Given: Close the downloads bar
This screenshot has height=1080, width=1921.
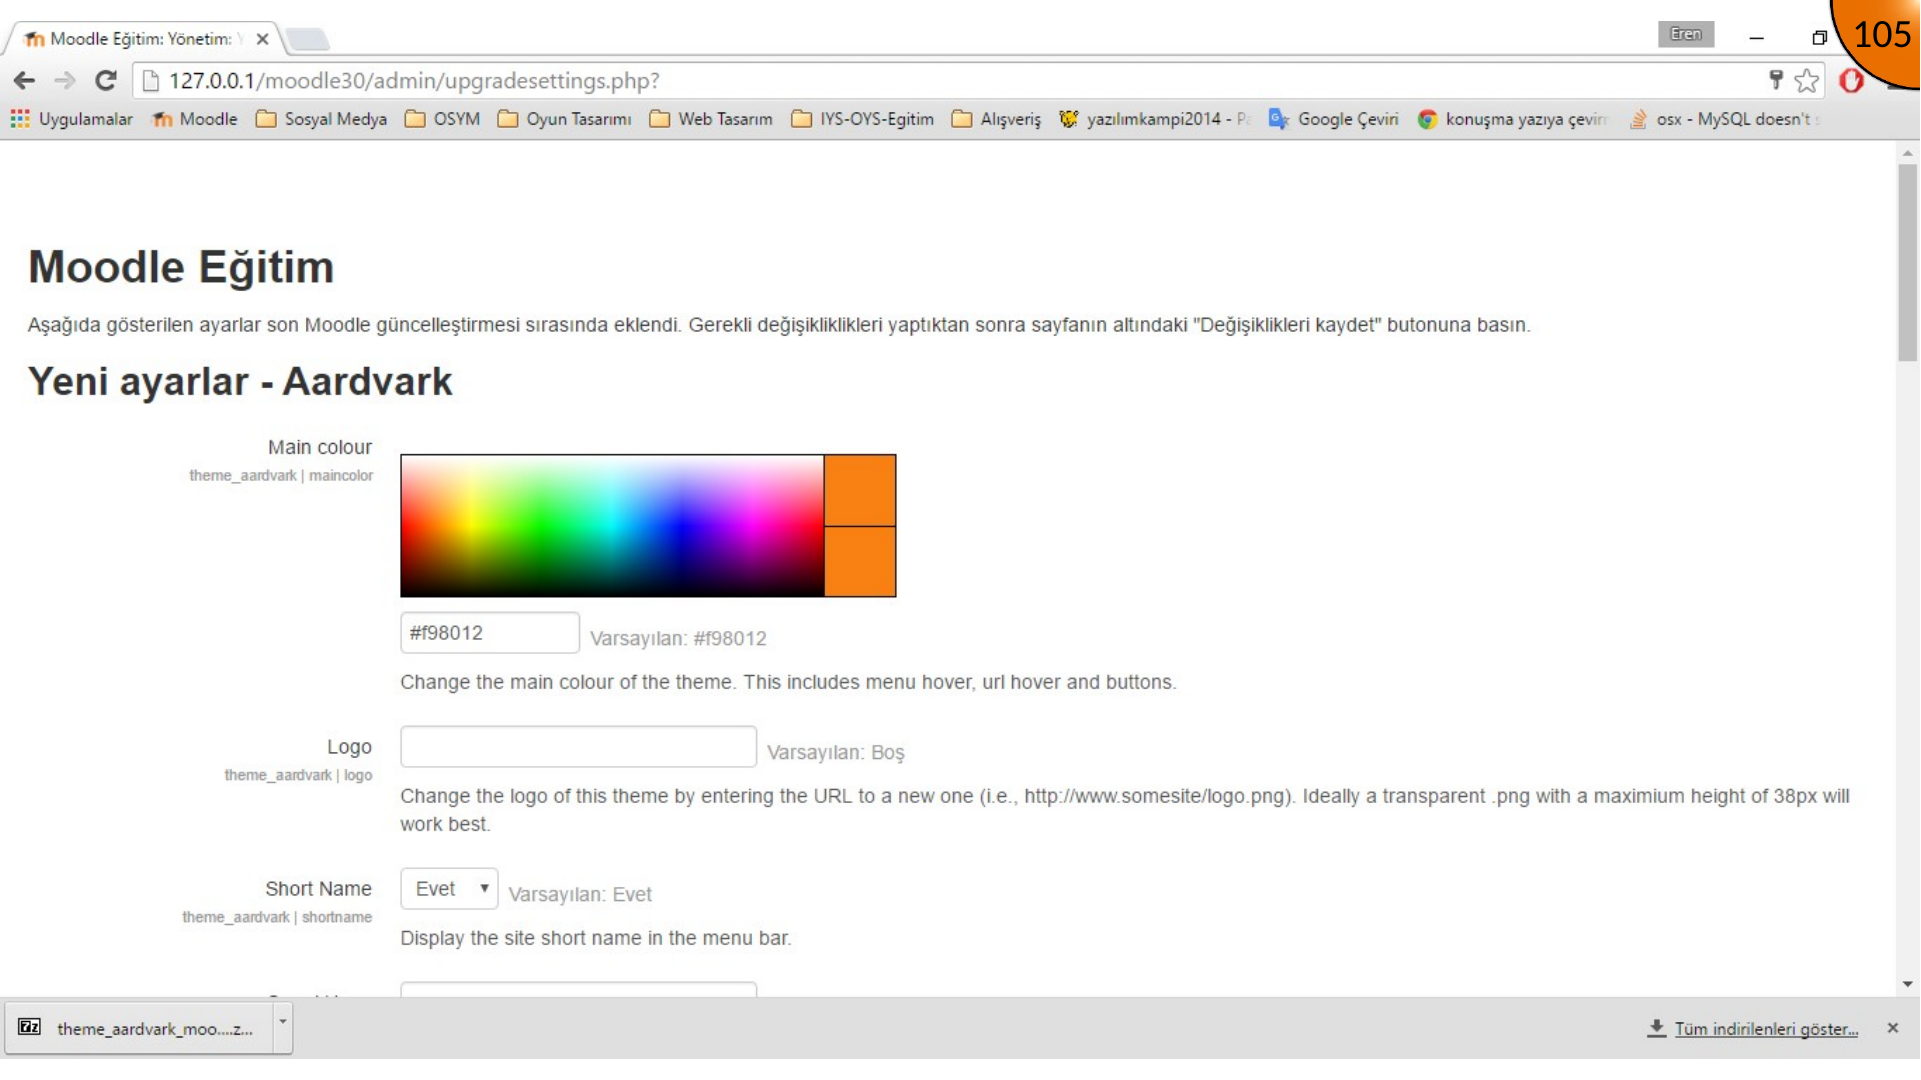Looking at the screenshot, I should (1892, 1028).
